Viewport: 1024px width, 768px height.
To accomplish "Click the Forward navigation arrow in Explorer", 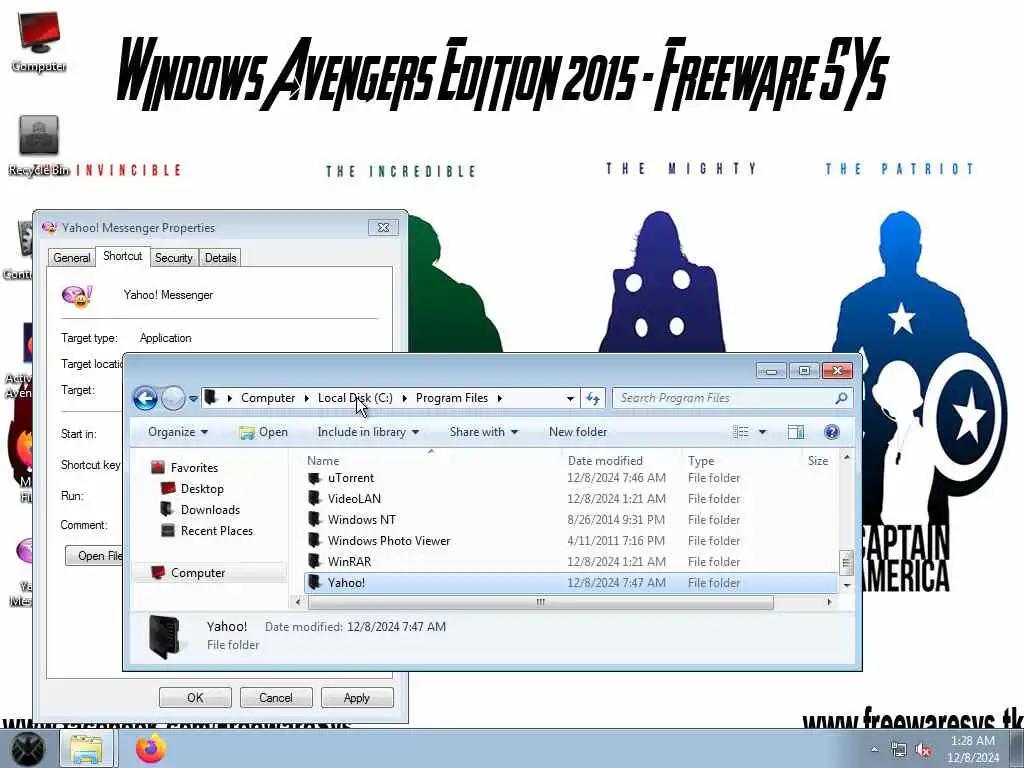I will 173,398.
